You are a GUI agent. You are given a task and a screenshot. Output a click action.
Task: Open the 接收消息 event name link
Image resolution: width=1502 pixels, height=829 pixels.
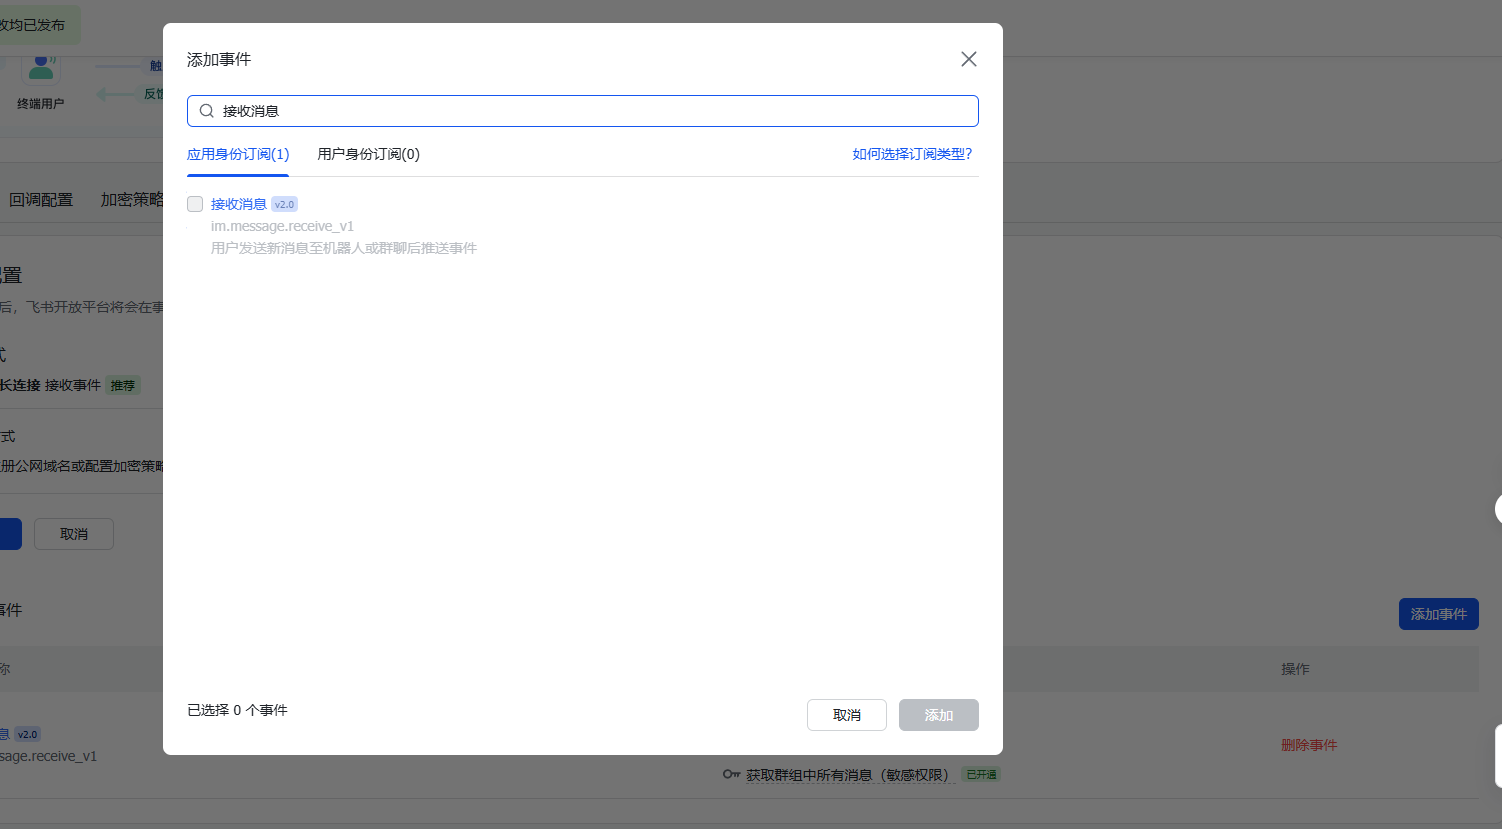(x=239, y=204)
